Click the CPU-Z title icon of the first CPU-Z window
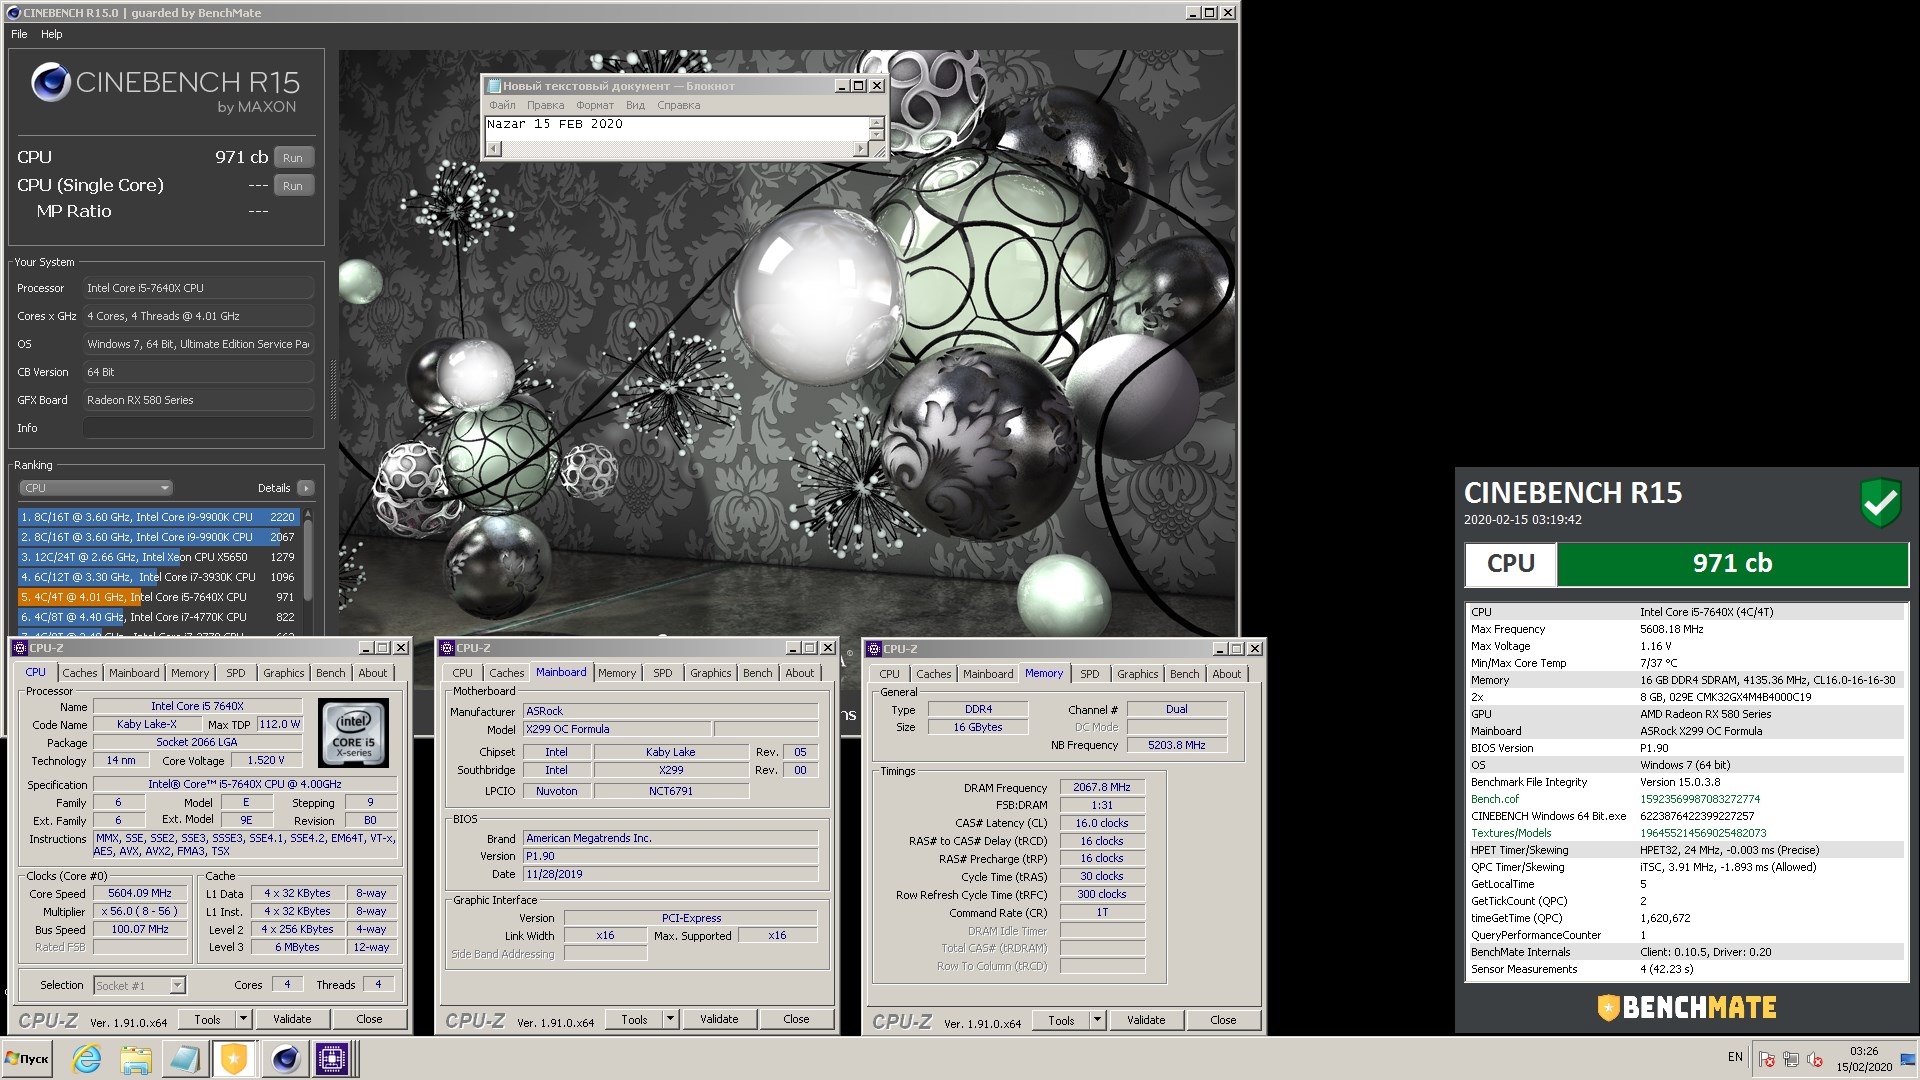The height and width of the screenshot is (1080, 1920). [x=19, y=648]
